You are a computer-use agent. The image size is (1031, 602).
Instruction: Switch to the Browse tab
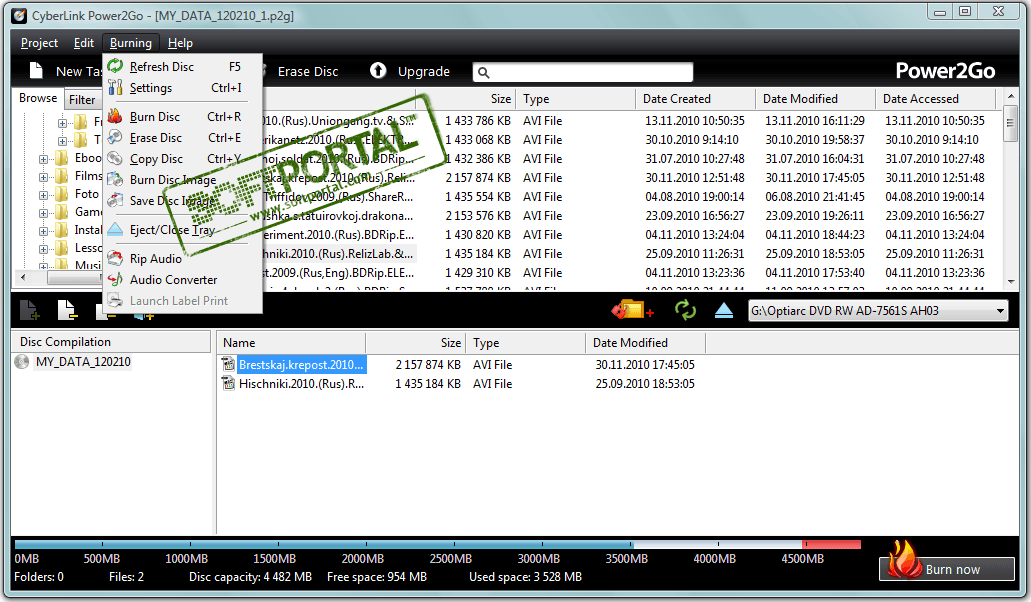38,98
